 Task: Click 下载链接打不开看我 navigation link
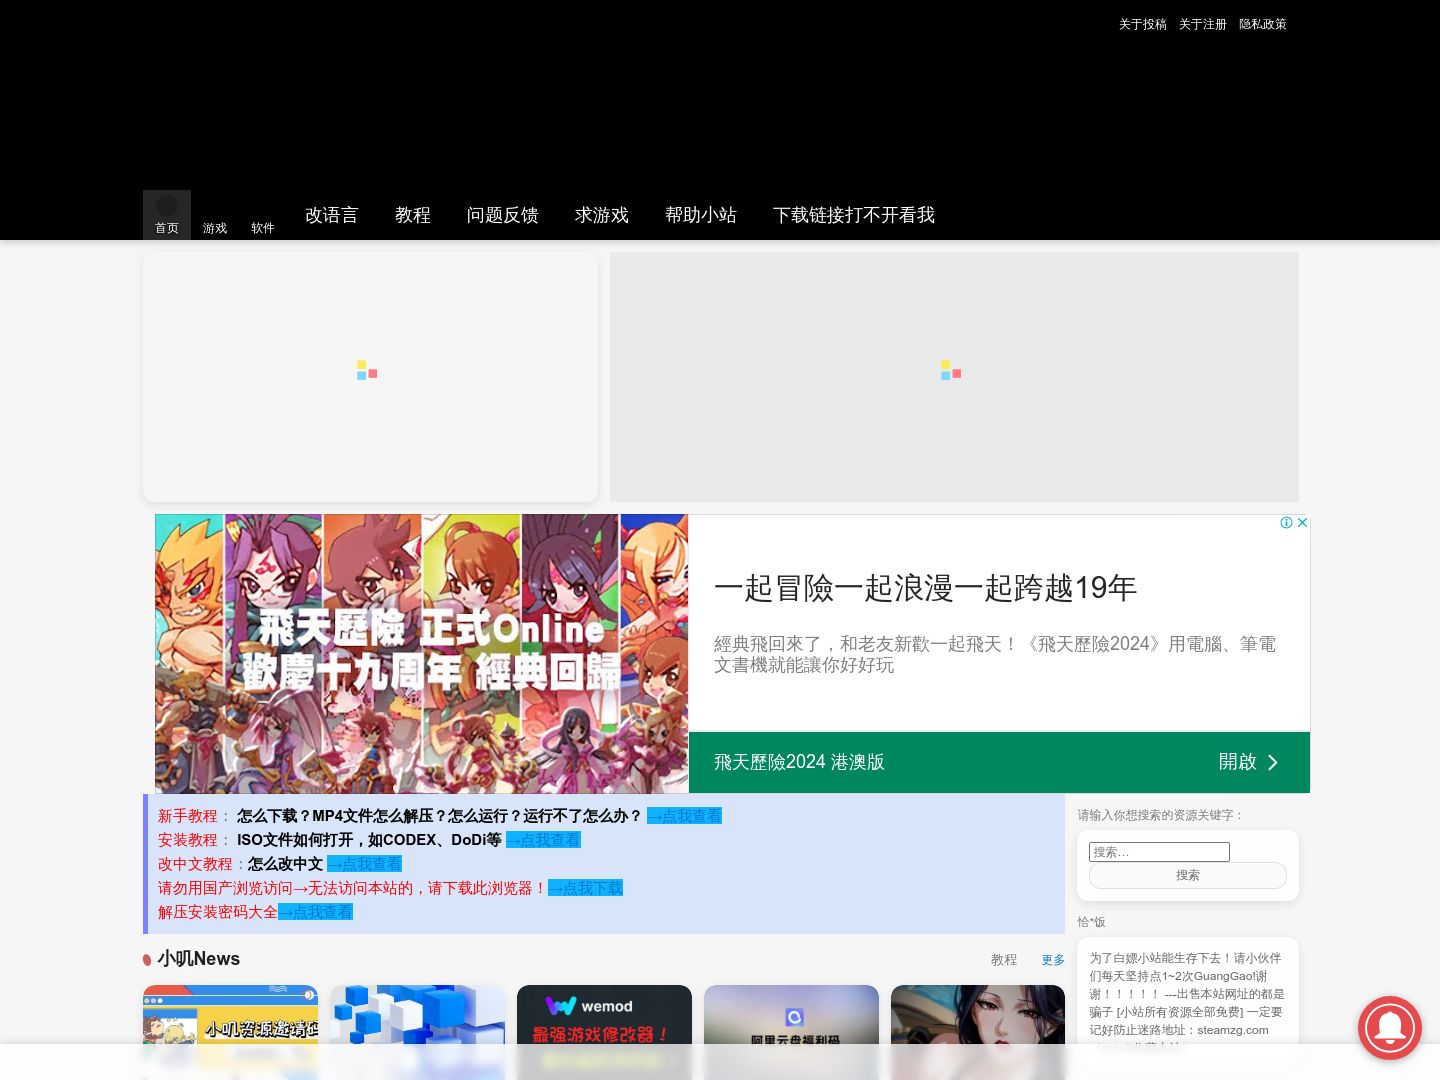click(x=854, y=215)
